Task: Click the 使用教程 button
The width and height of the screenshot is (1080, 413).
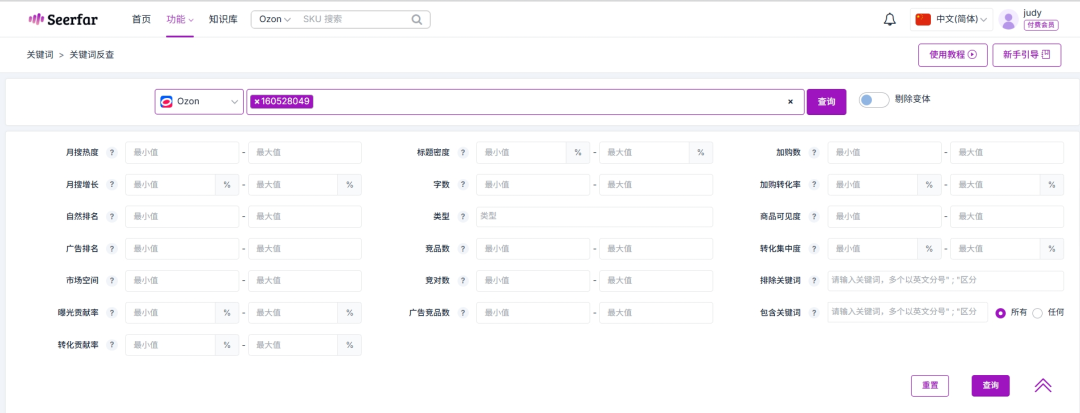Action: point(952,55)
